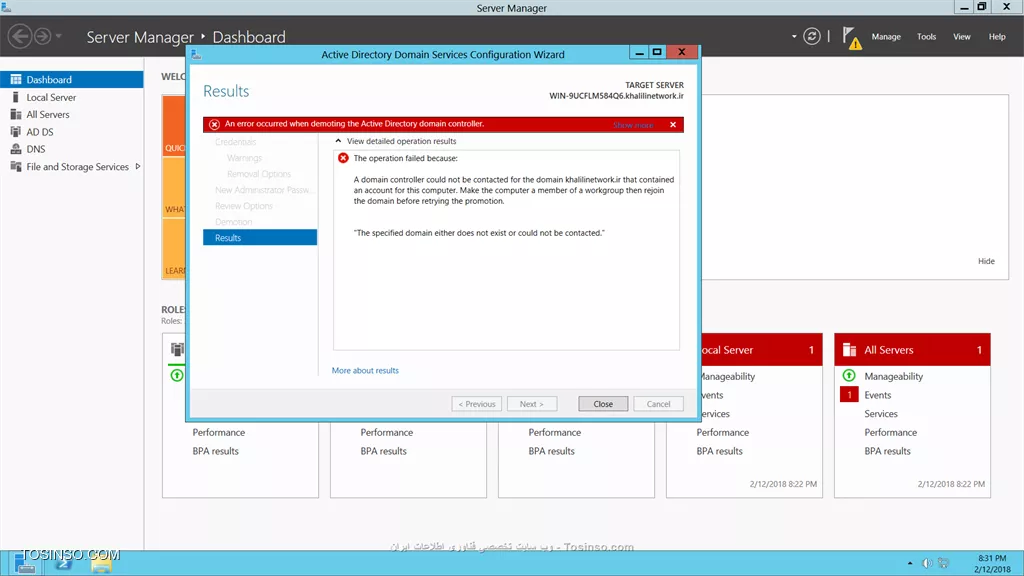Screen dimensions: 1024x576
Task: Open the dropdown arrow beside Refresh
Action: (x=795, y=37)
